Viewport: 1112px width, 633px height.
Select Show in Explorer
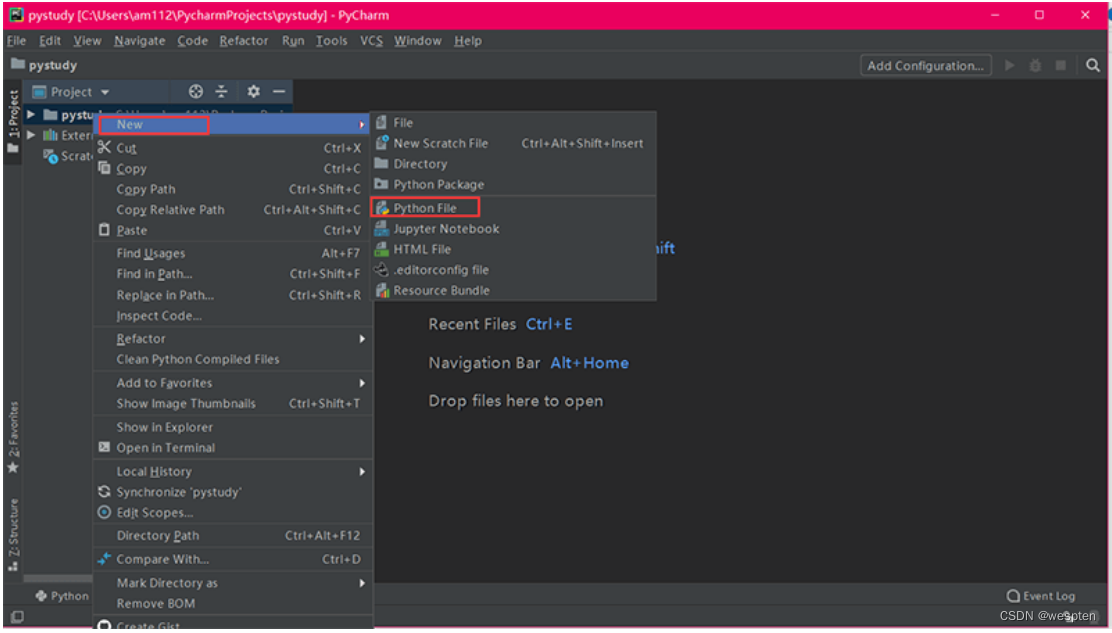(233, 427)
